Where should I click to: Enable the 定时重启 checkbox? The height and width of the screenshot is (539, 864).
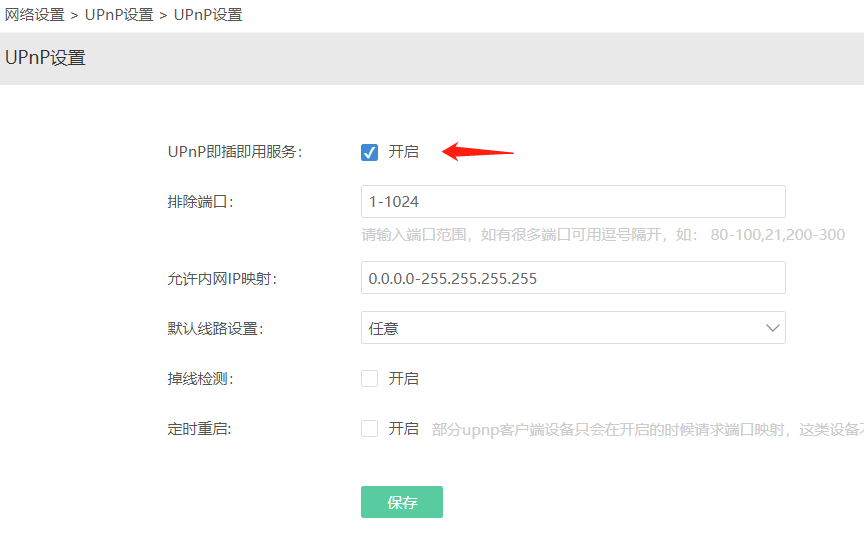point(369,428)
